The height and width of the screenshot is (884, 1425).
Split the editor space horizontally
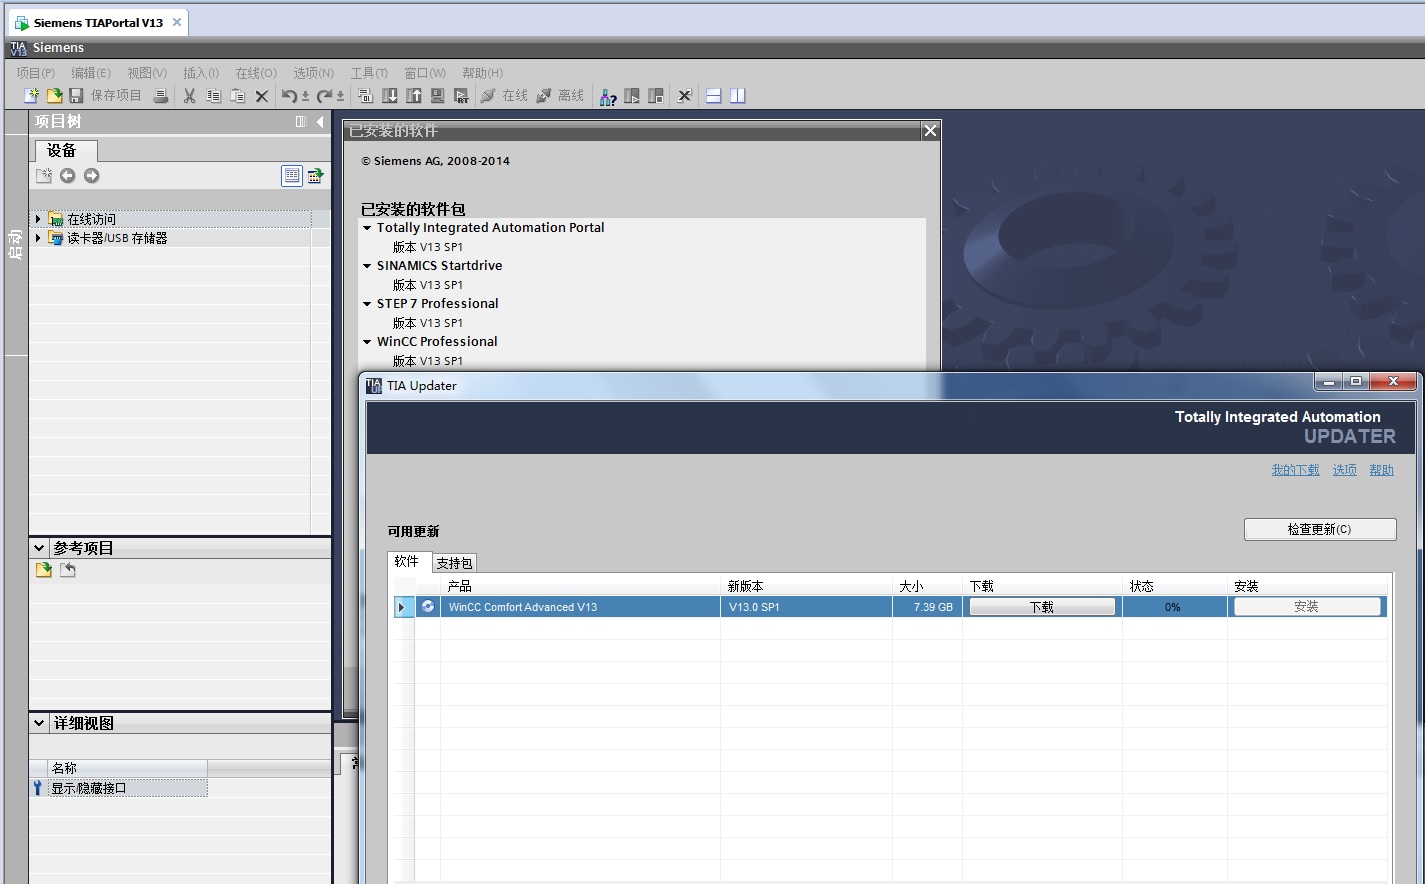pyautogui.click(x=714, y=96)
